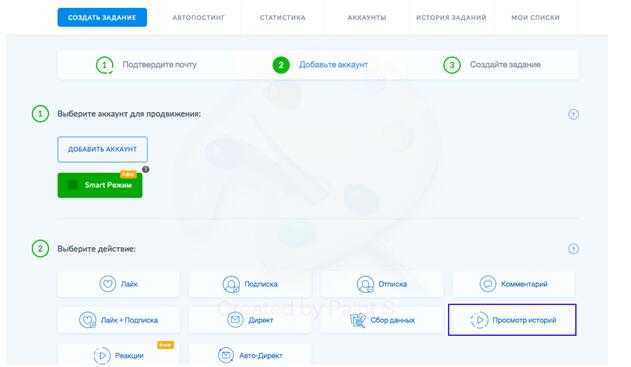This screenshot has width=631, height=367.
Task: Select step 1 circle Подтвердите почту
Action: (x=105, y=65)
